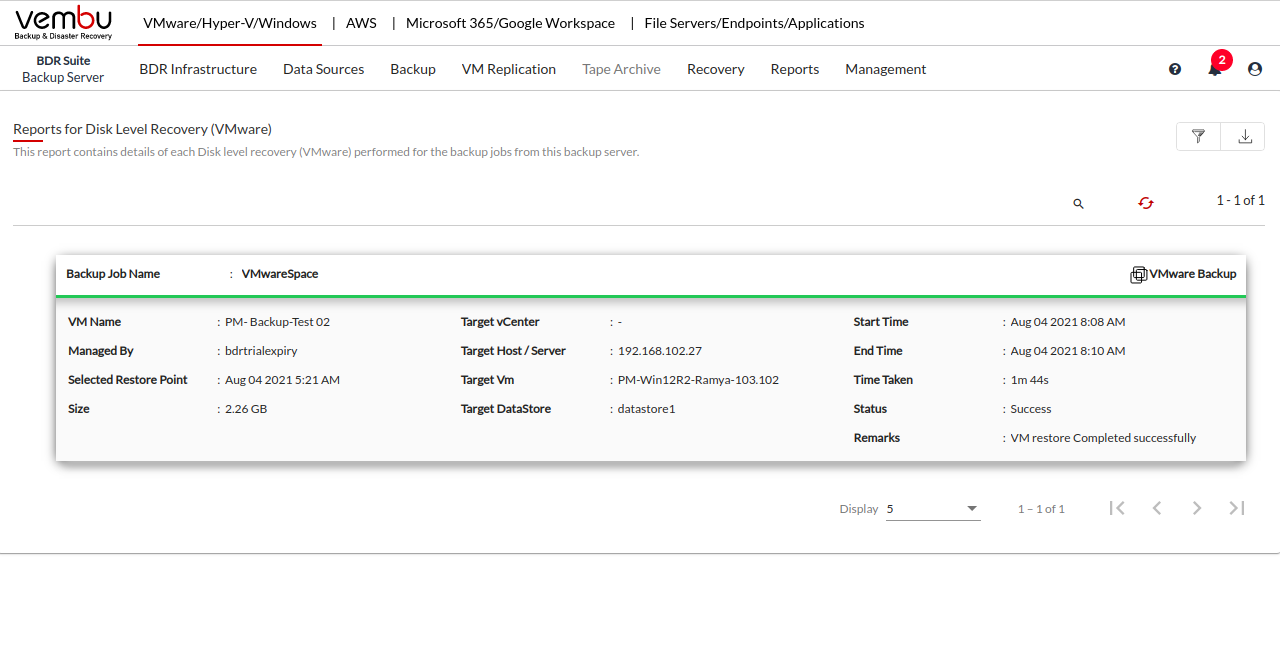Open the BDR Infrastructure menu

coord(198,69)
